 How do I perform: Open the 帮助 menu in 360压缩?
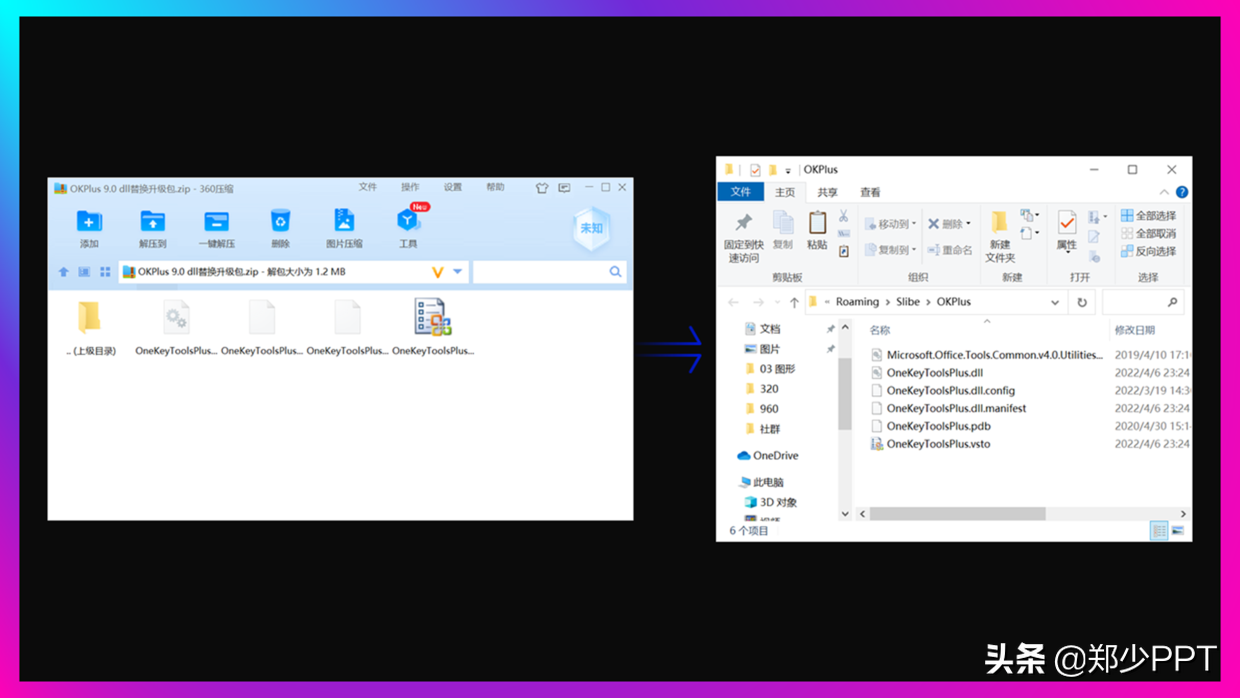(495, 187)
